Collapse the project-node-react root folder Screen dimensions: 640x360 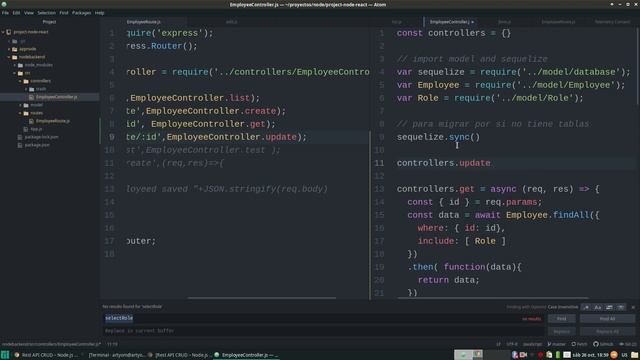[4, 32]
